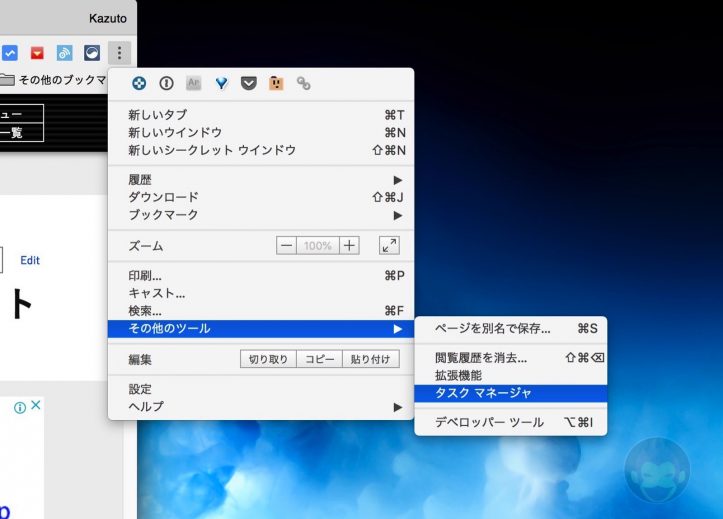This screenshot has height=519, width=723.
Task: Choose キャスト... menu item
Action: [261, 293]
